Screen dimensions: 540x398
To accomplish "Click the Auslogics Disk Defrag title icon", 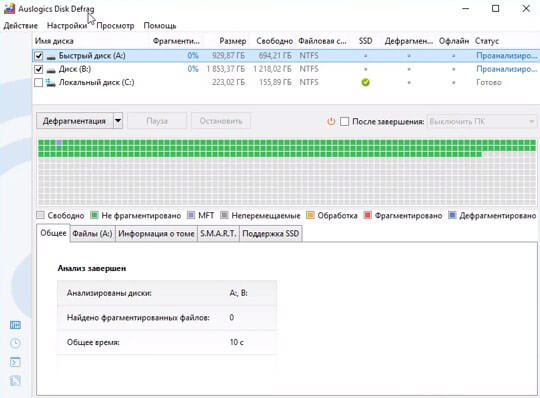I will coord(9,8).
